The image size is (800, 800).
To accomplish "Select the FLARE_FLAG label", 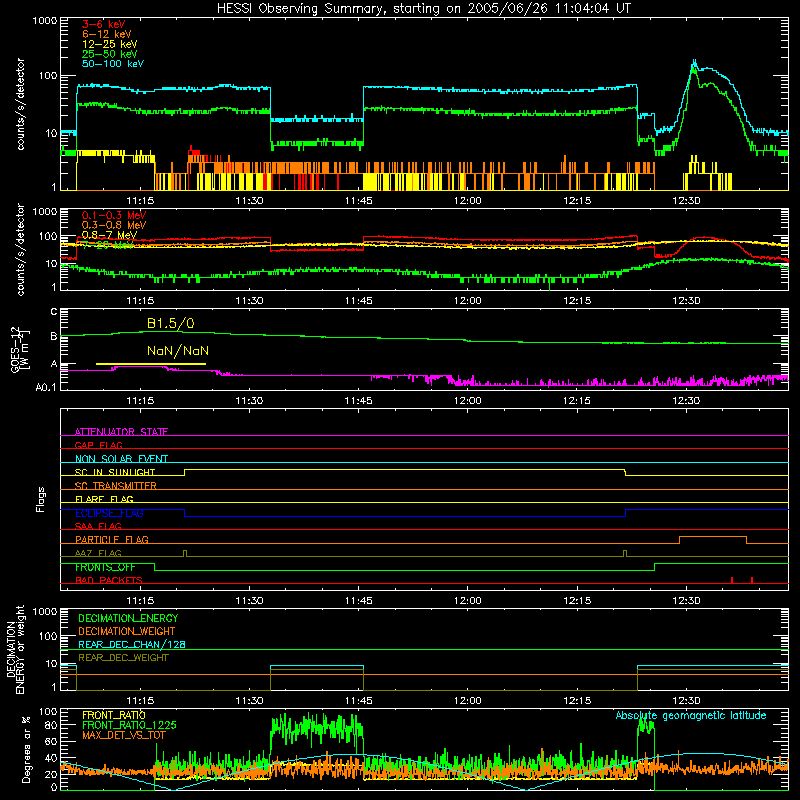I will [104, 499].
